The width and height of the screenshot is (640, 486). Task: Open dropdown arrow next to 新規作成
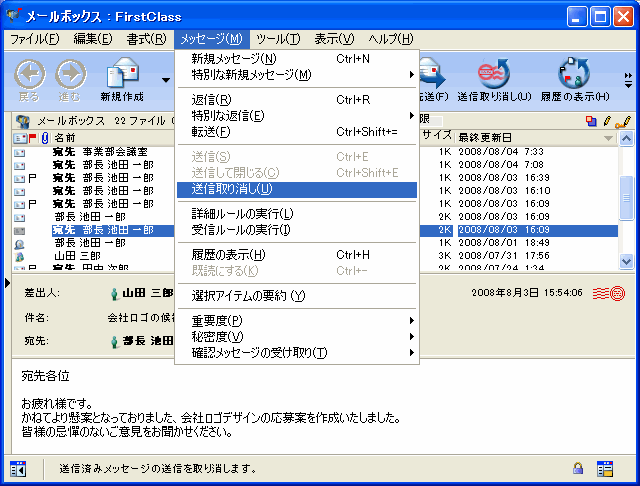coord(165,79)
